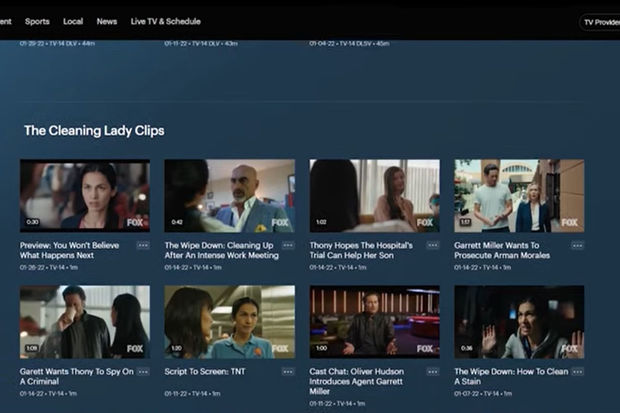Open the News section
The image size is (620, 413).
coord(107,21)
